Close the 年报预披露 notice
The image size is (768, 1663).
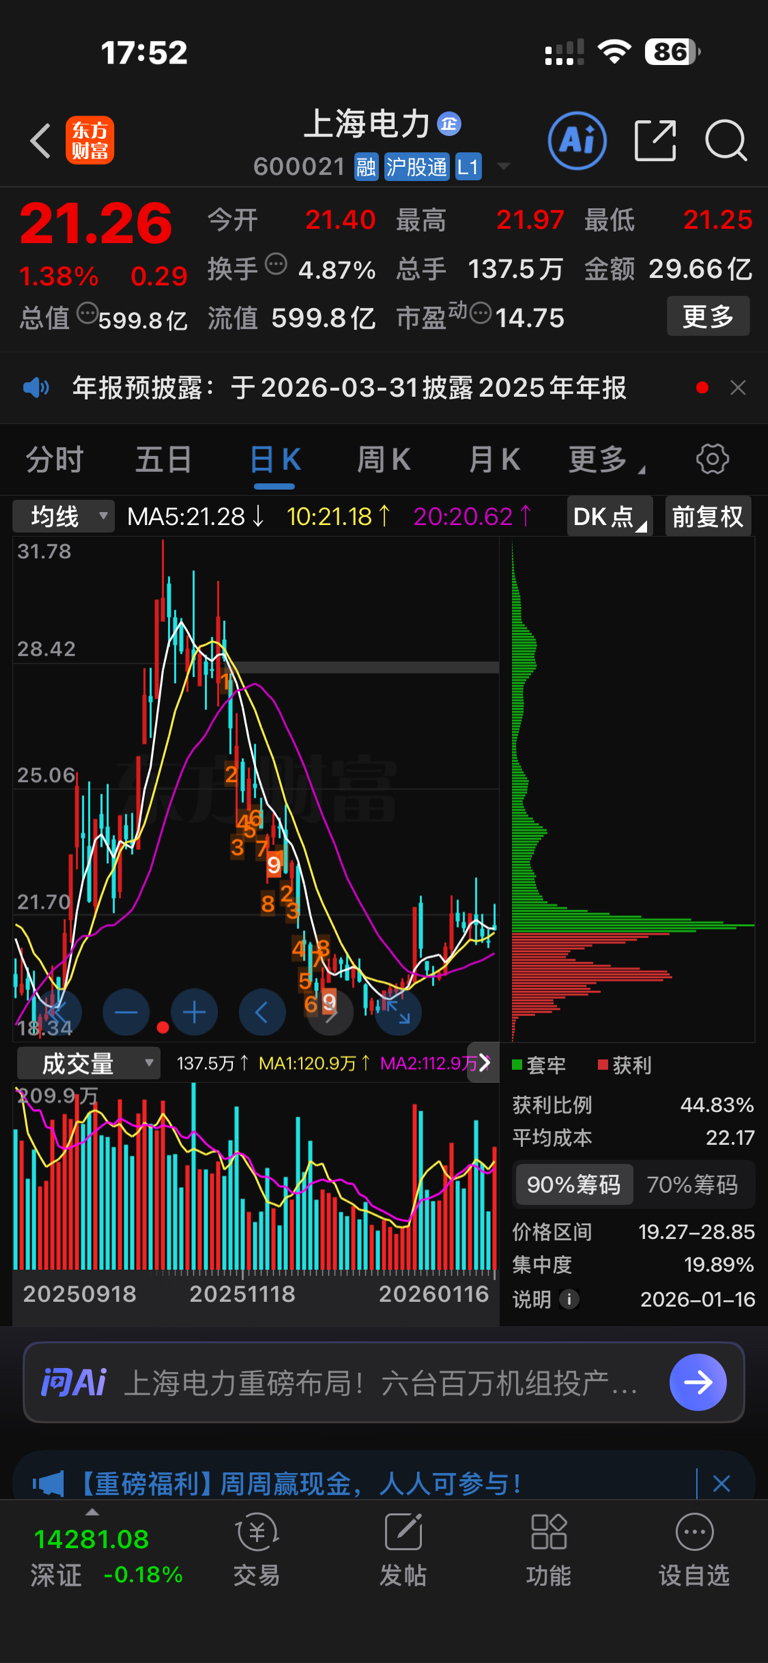click(738, 387)
